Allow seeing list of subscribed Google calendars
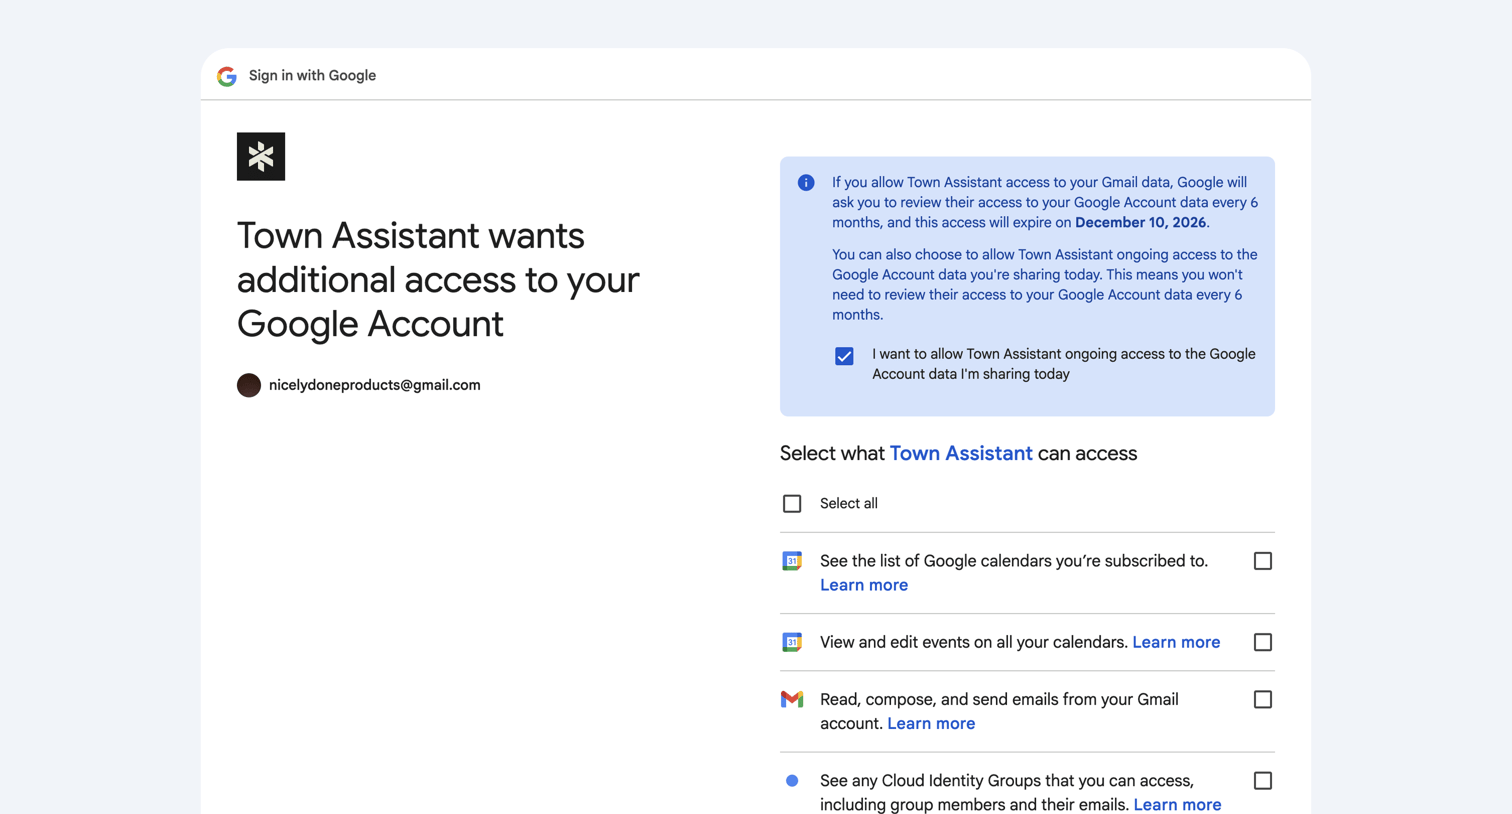The width and height of the screenshot is (1512, 814). pos(1263,561)
